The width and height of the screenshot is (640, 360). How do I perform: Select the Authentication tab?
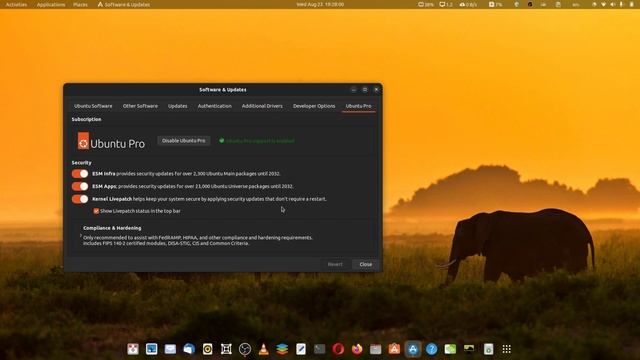215,106
